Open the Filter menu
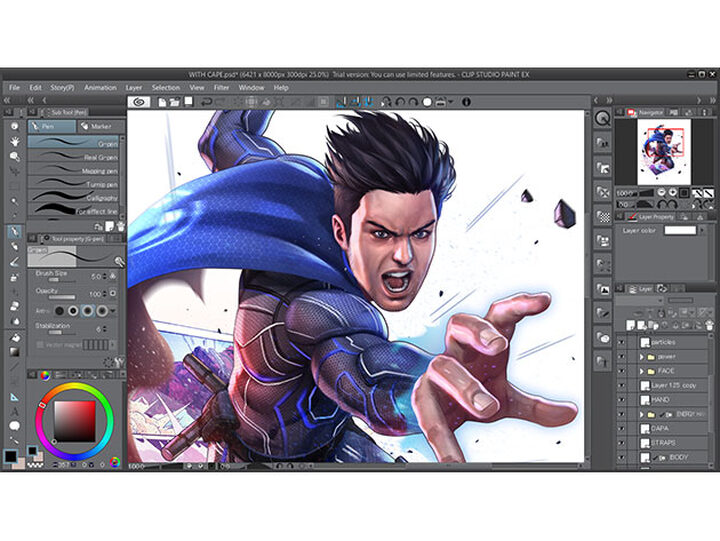This screenshot has height=541, width=720. click(221, 87)
